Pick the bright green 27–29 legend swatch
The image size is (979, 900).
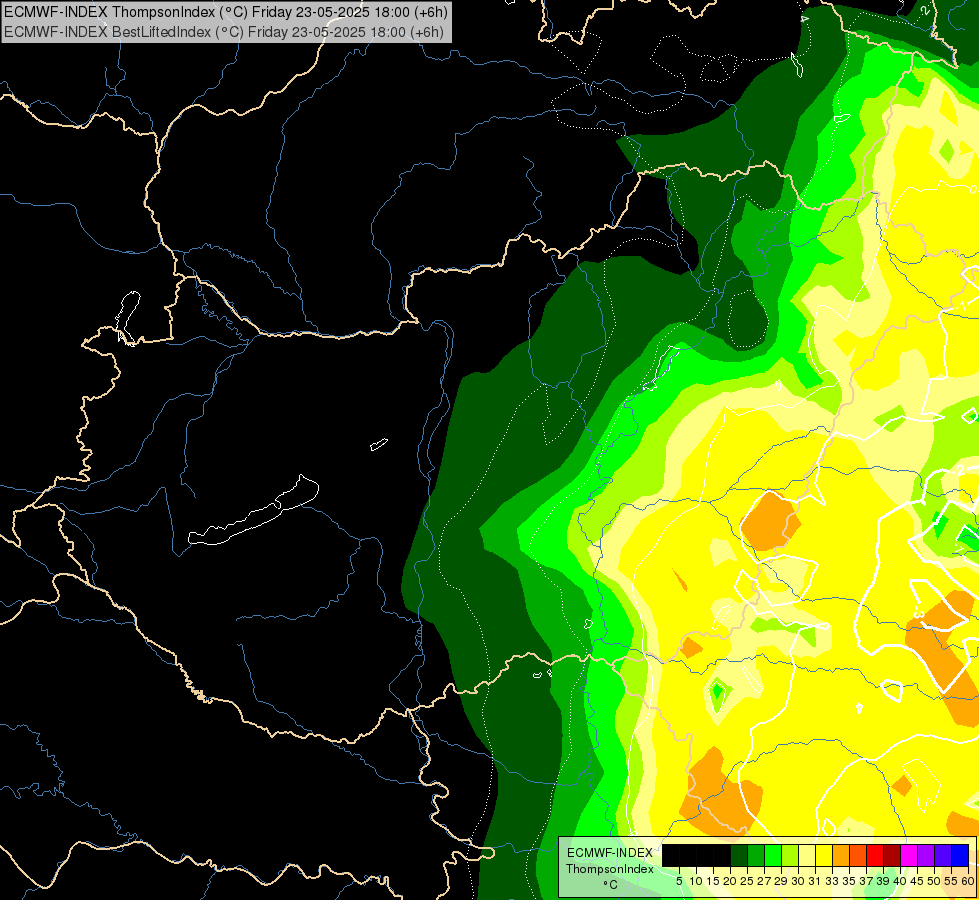[773, 855]
